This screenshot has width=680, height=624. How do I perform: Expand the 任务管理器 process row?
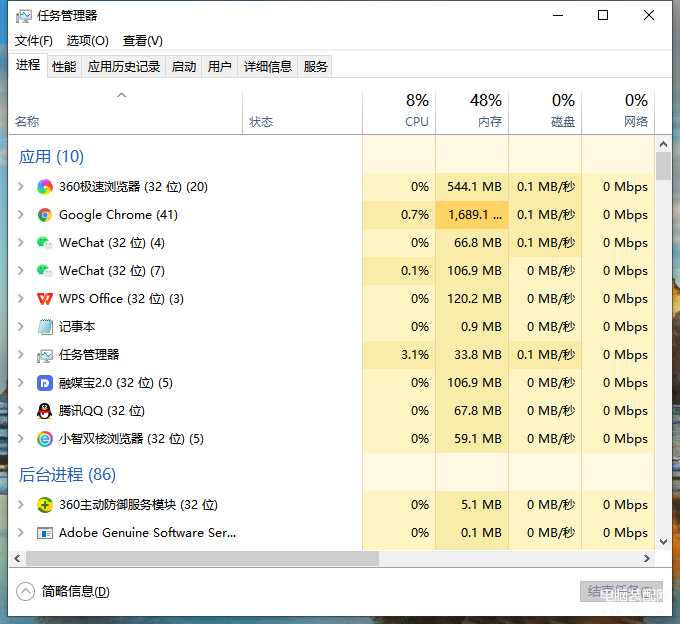click(20, 355)
